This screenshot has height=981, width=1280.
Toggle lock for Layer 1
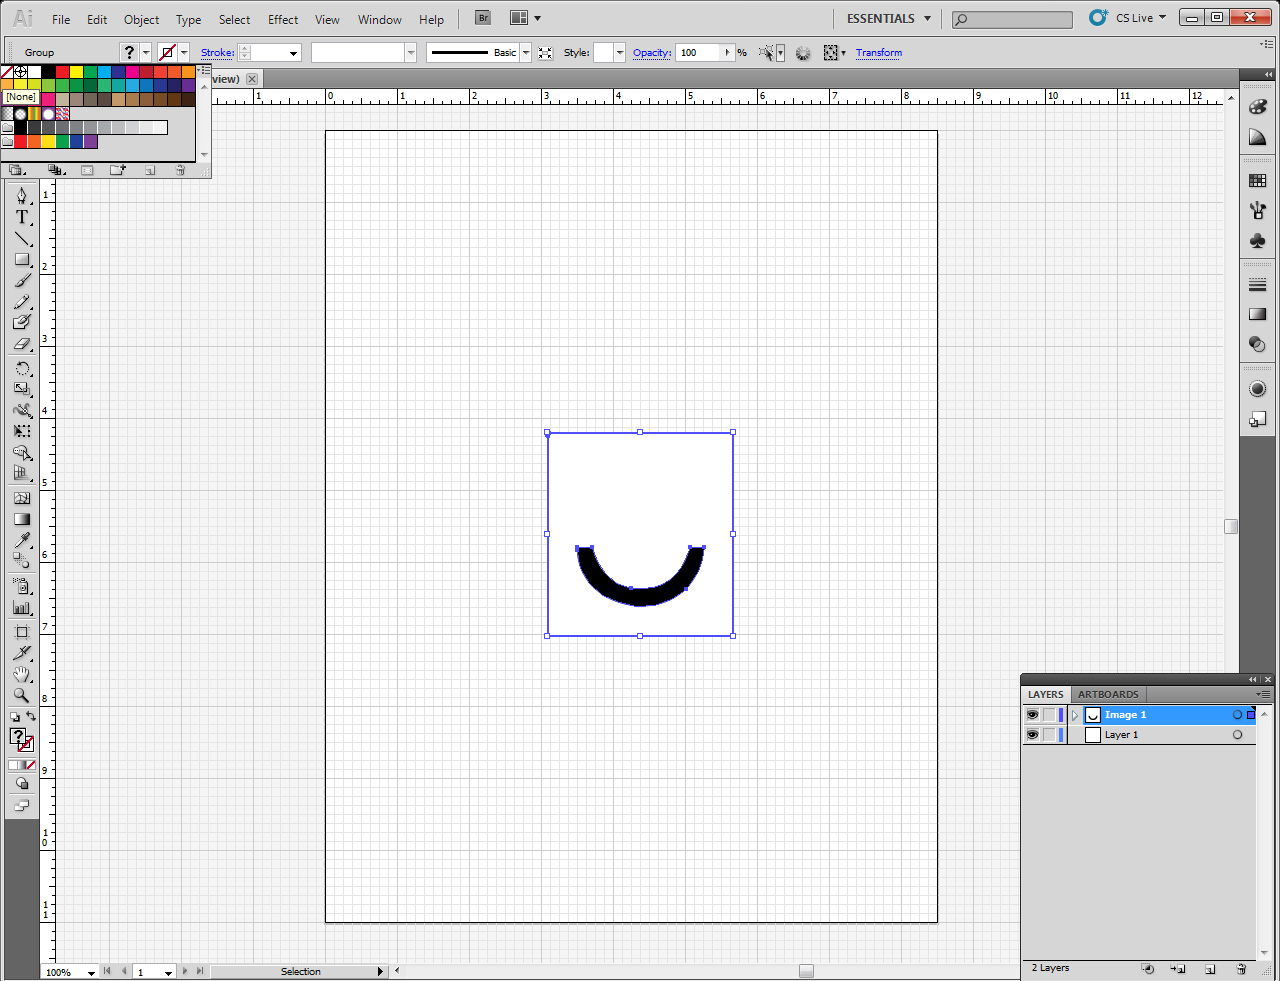(x=1048, y=735)
